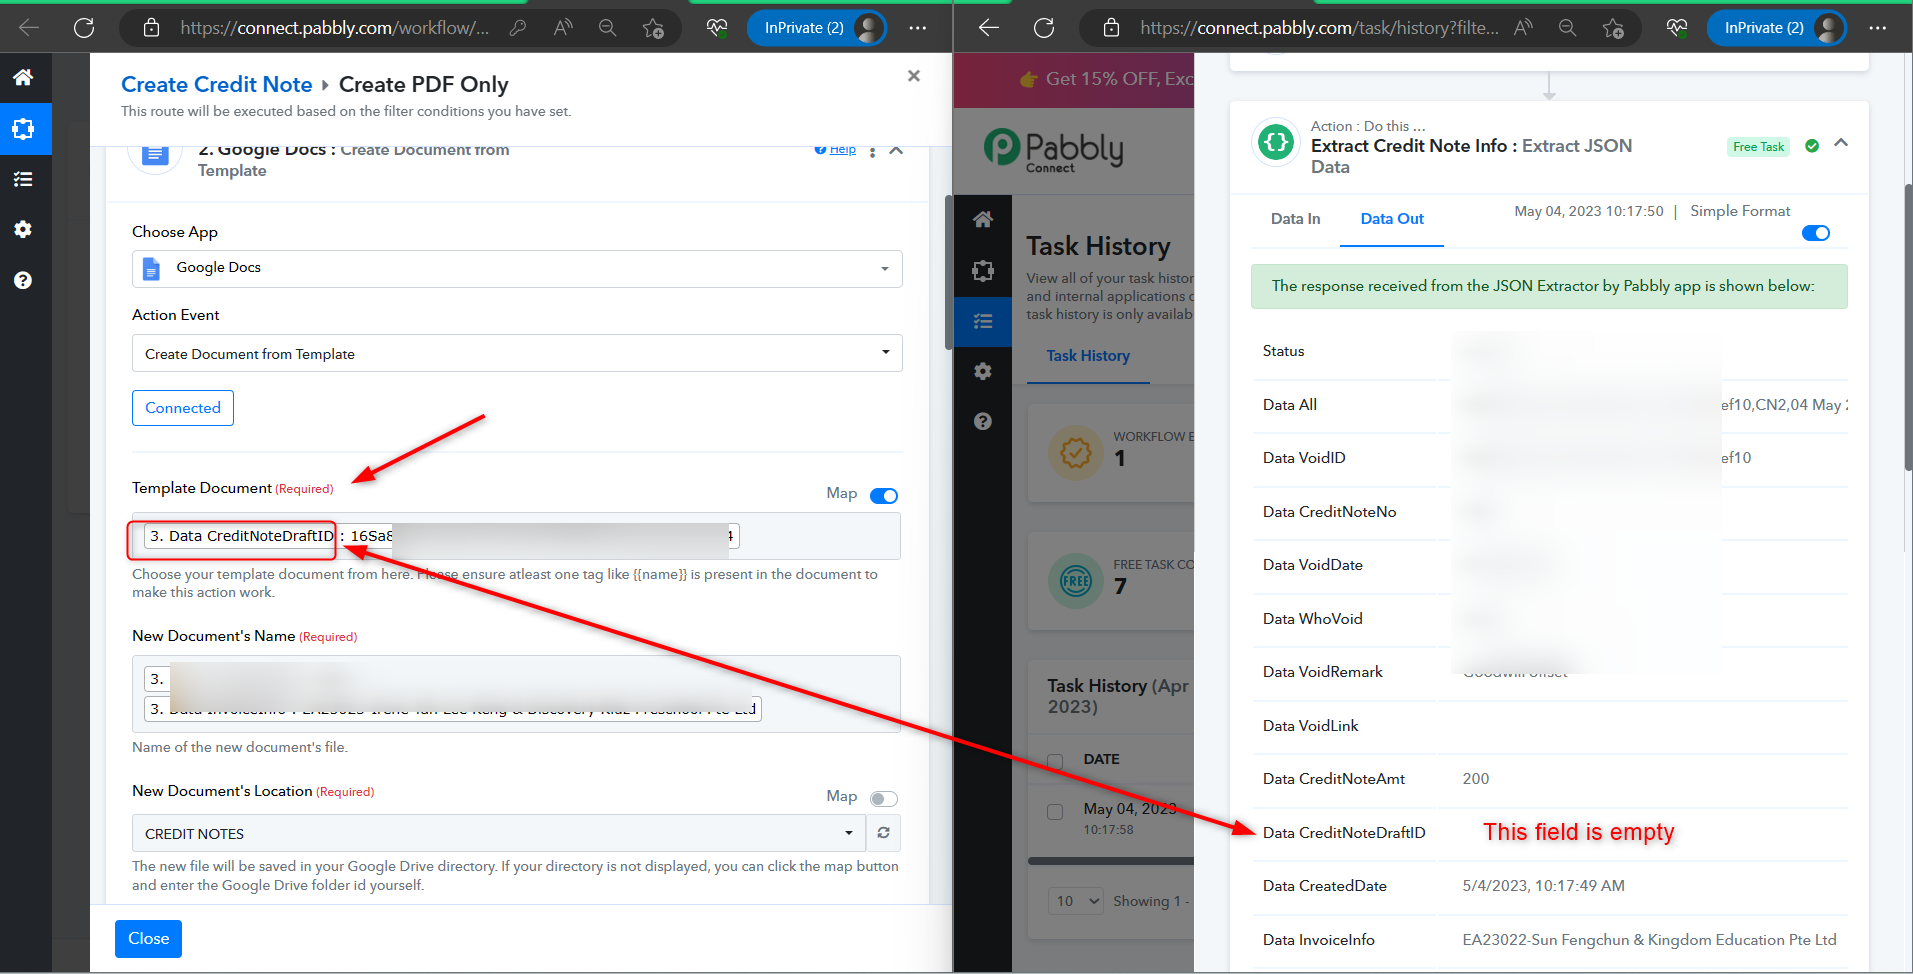Open the Workflows puzzle icon in left window sidebar

point(23,129)
